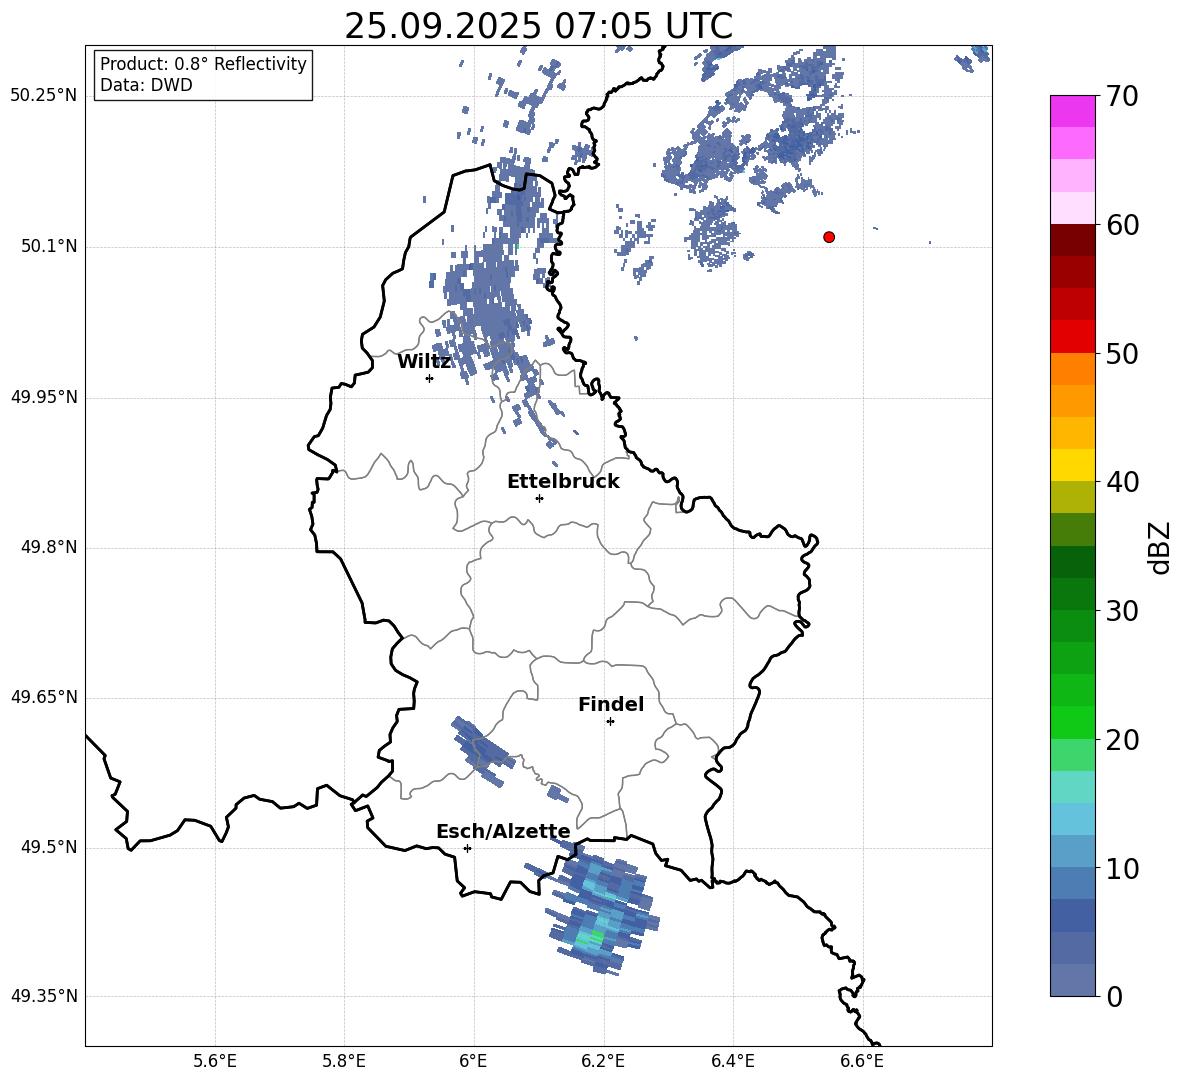Click the 70 value on the colorbar
Image resolution: width=1184 pixels, height=1081 pixels.
1121,96
